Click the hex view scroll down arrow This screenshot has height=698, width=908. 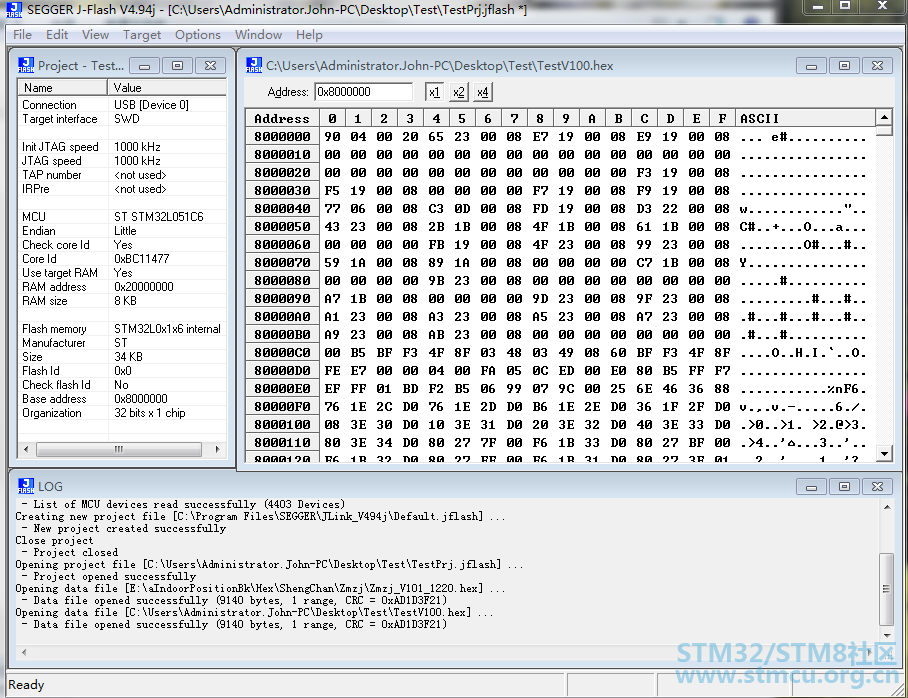[x=884, y=454]
